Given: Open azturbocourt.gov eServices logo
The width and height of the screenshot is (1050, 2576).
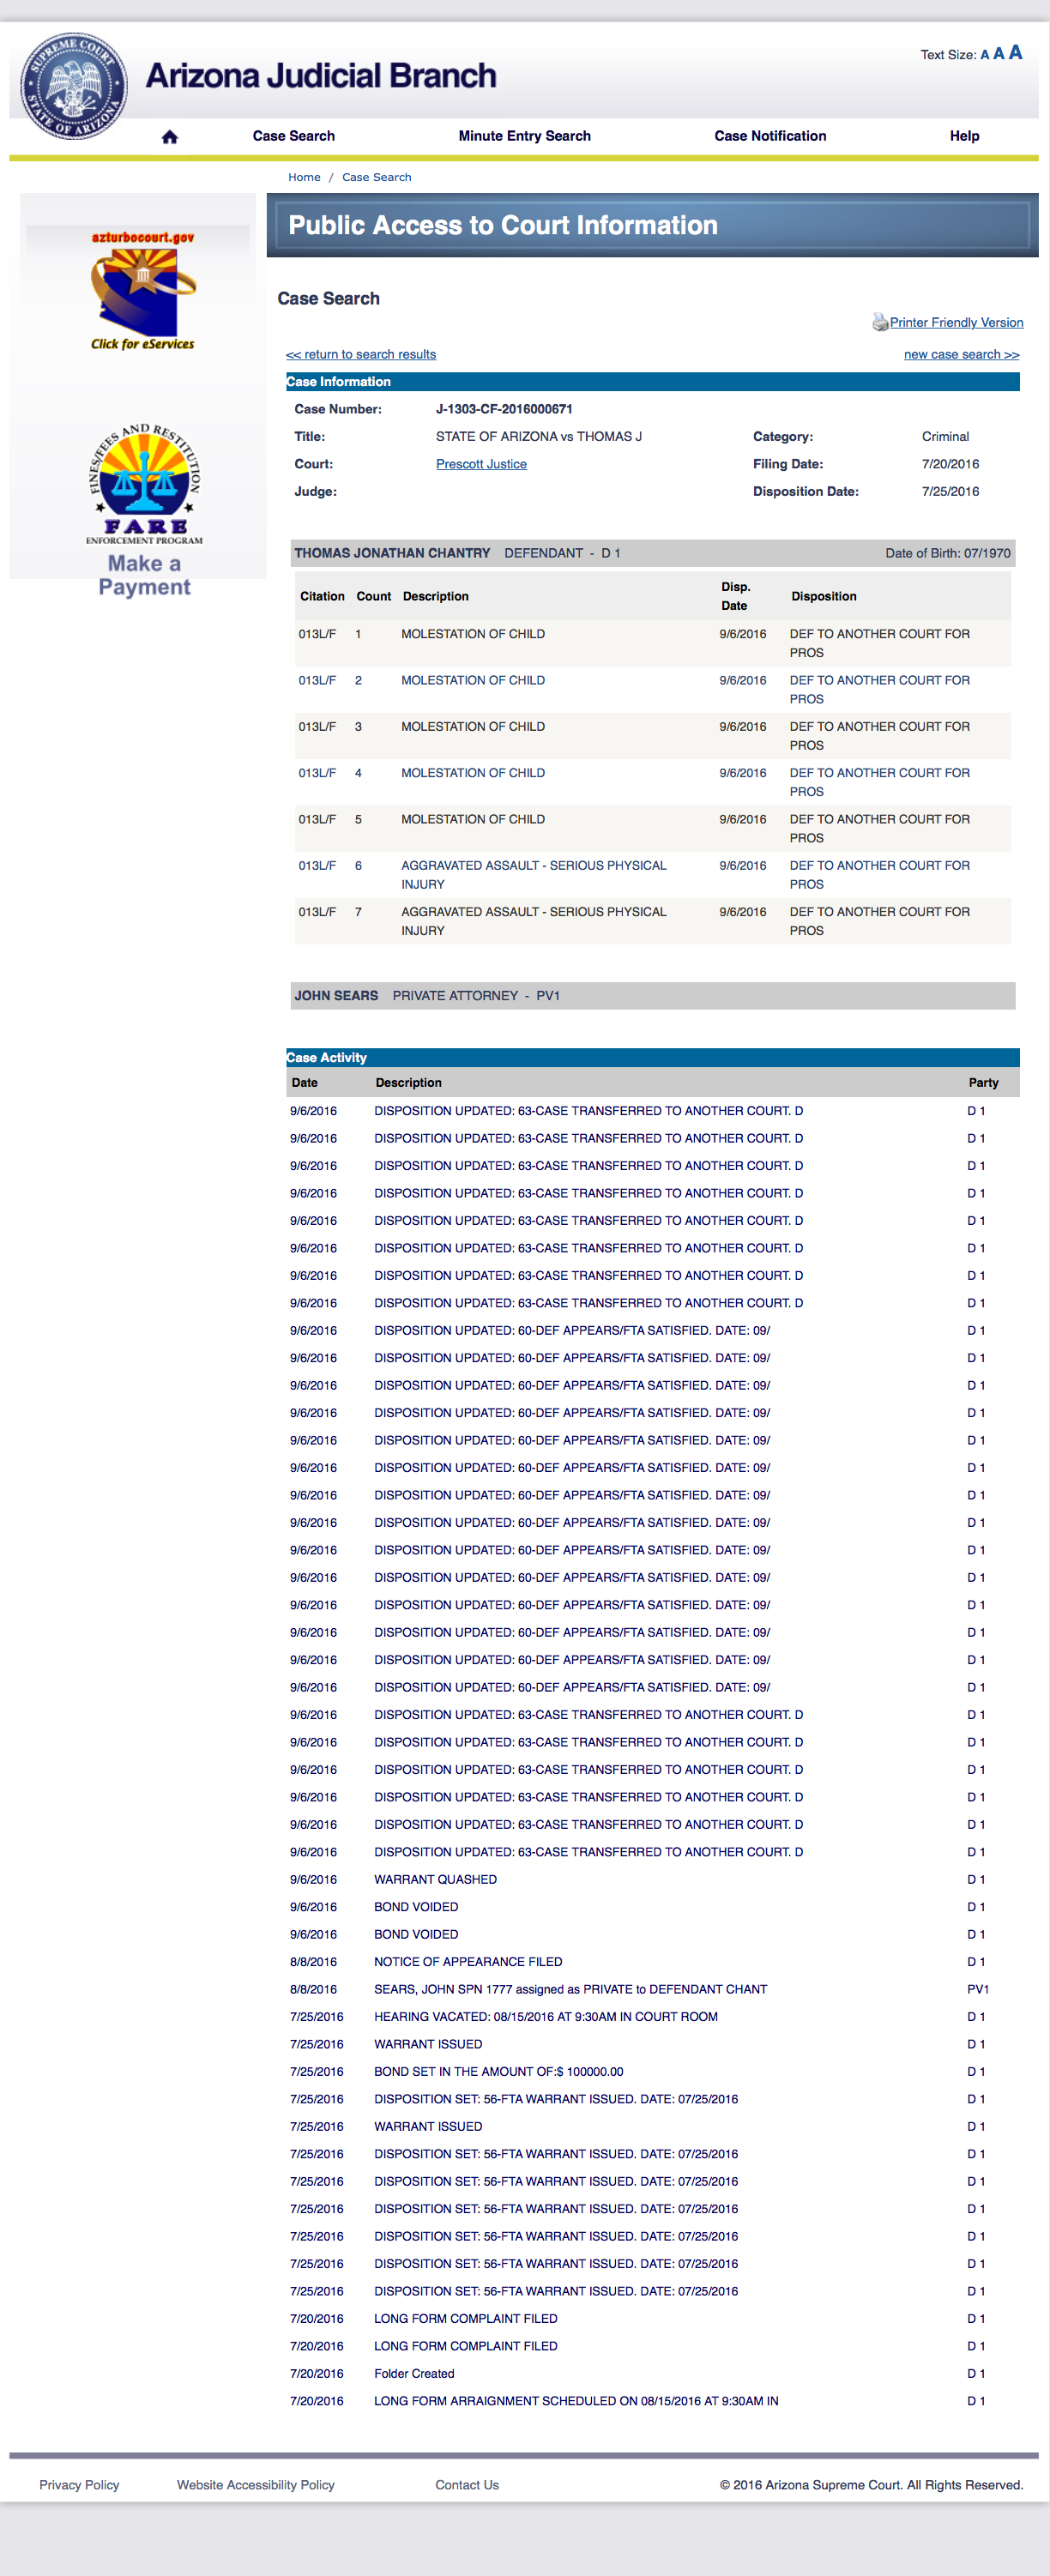Looking at the screenshot, I should click(x=143, y=290).
